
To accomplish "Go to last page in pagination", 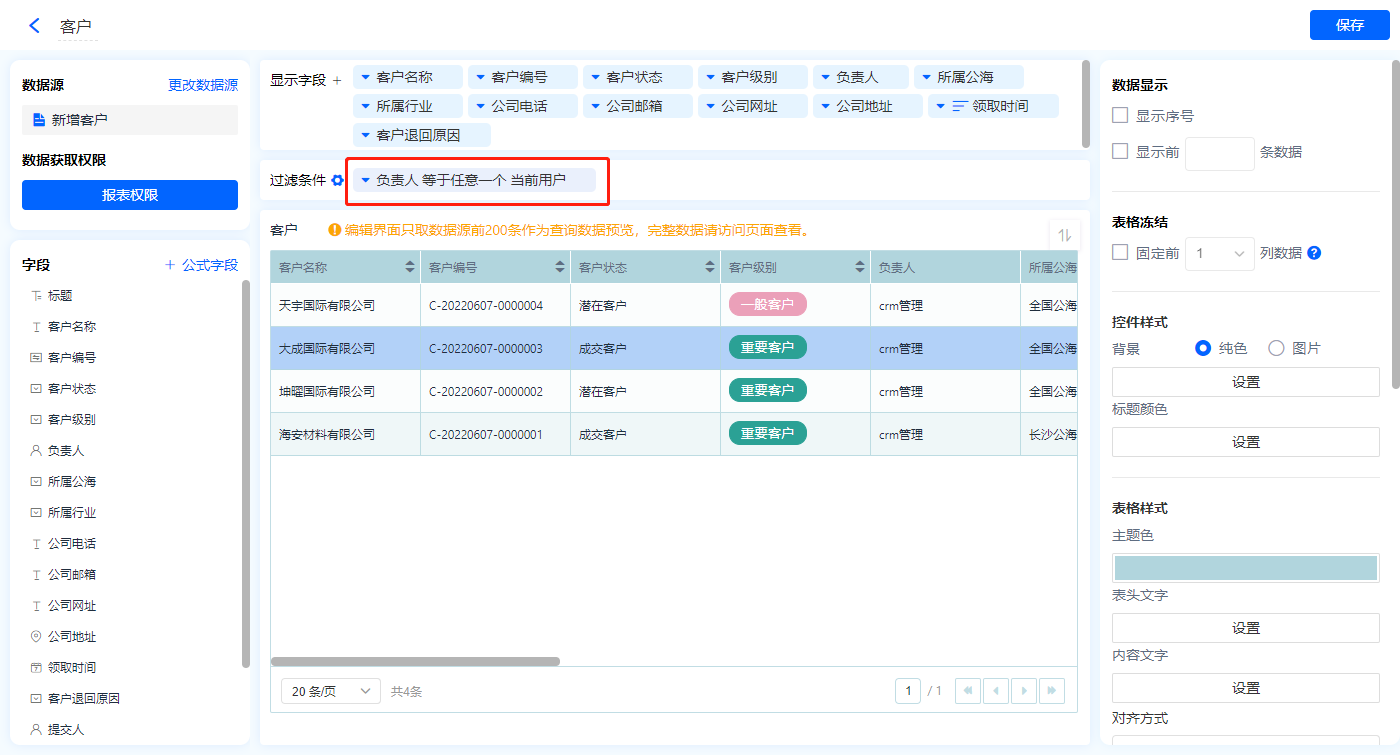I will pyautogui.click(x=1052, y=691).
